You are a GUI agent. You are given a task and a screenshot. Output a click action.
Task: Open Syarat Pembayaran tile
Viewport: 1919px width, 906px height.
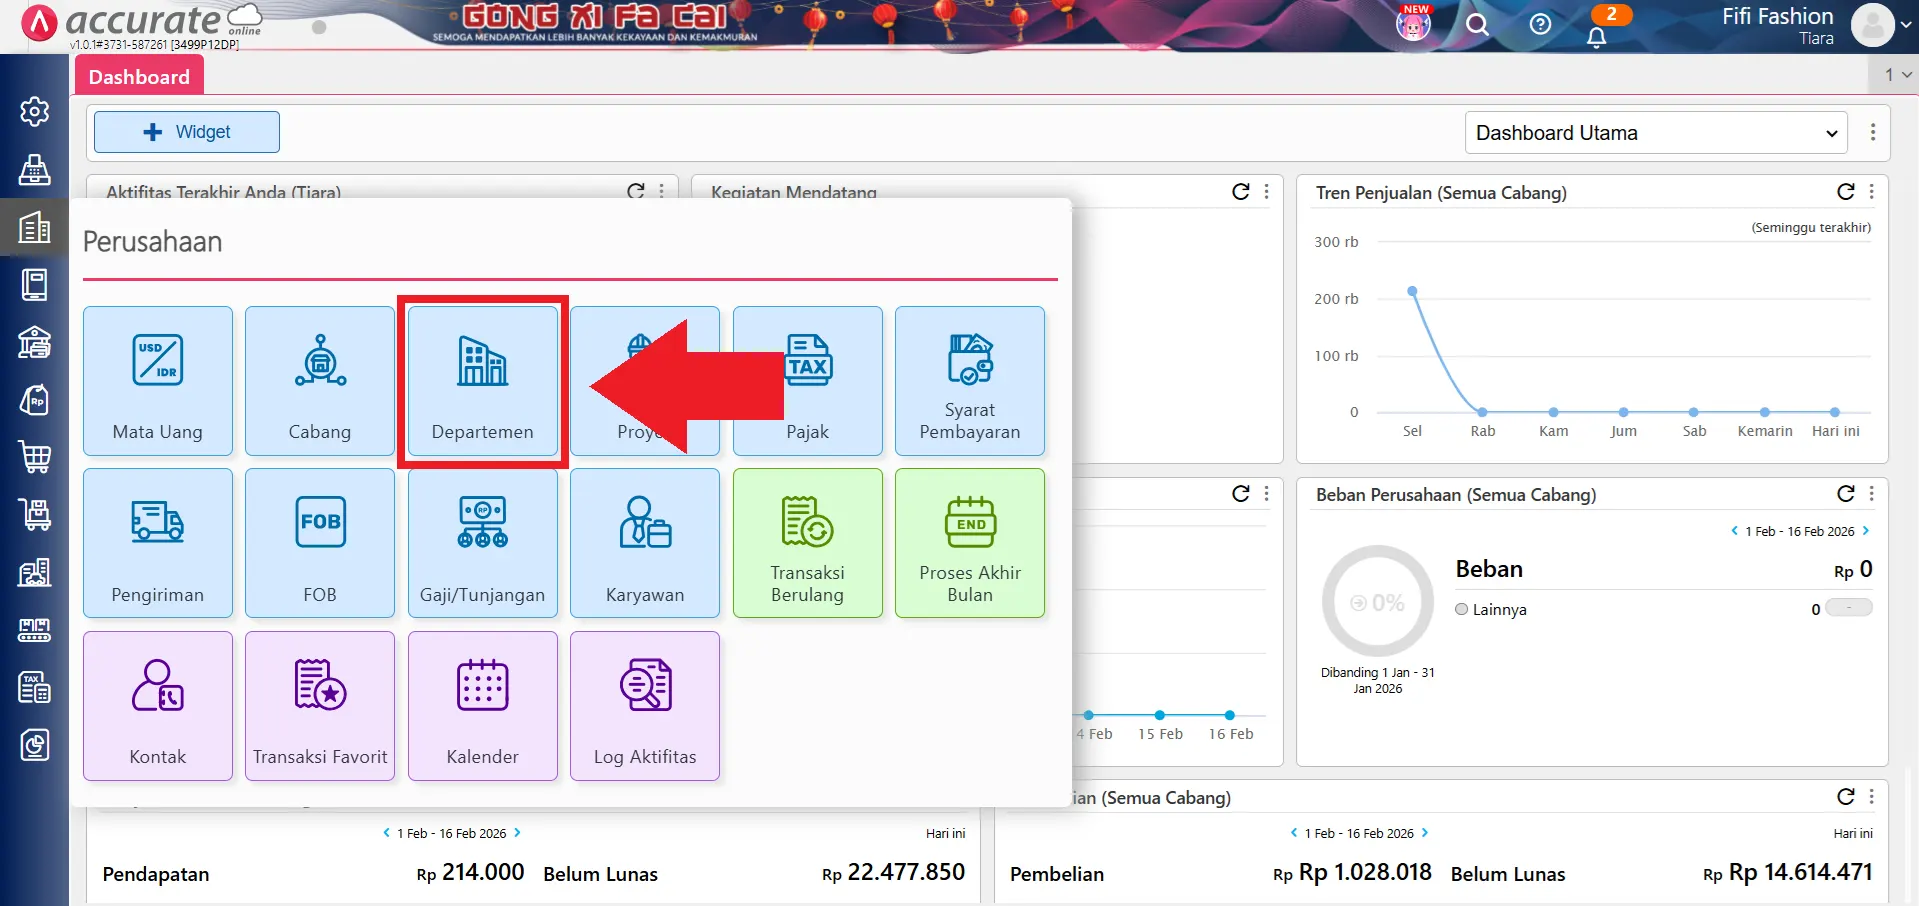click(x=969, y=381)
